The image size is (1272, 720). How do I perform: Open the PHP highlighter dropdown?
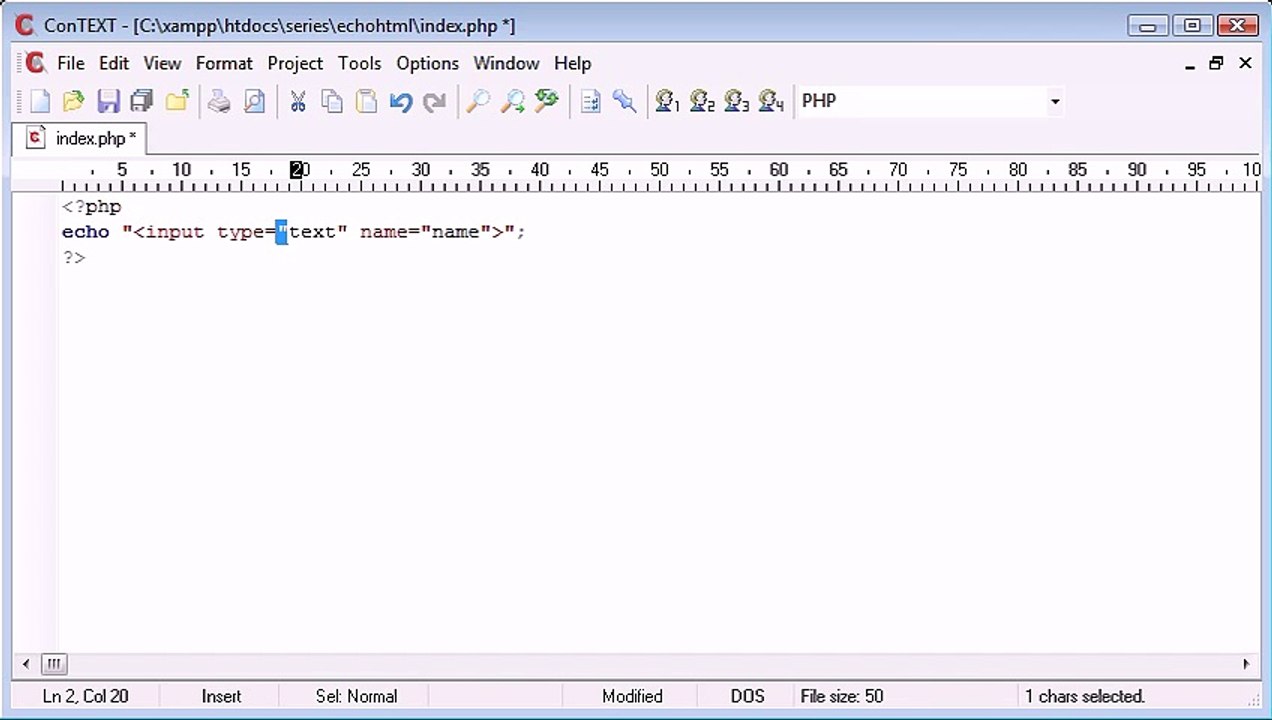tap(1054, 101)
